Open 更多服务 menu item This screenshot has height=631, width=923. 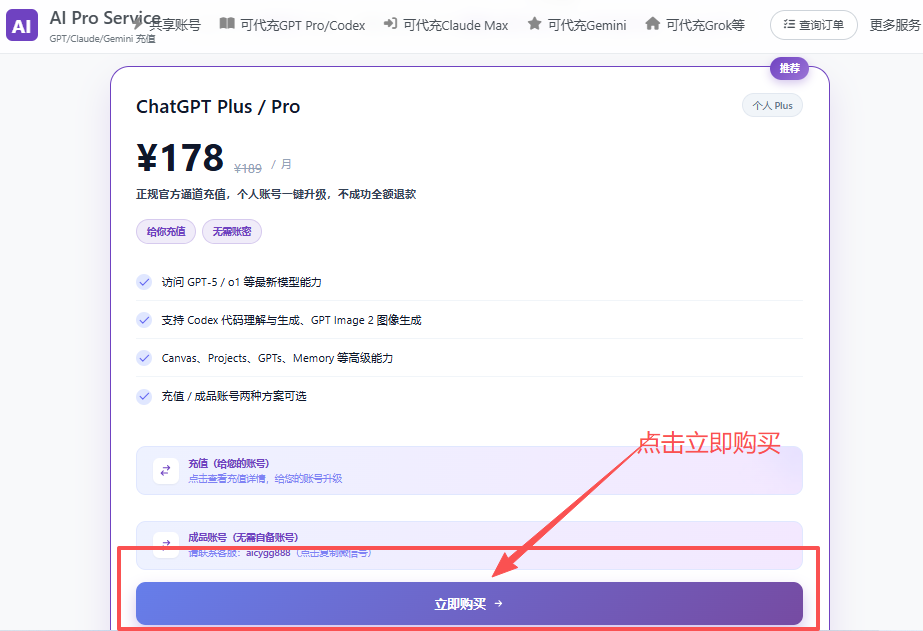tap(895, 25)
